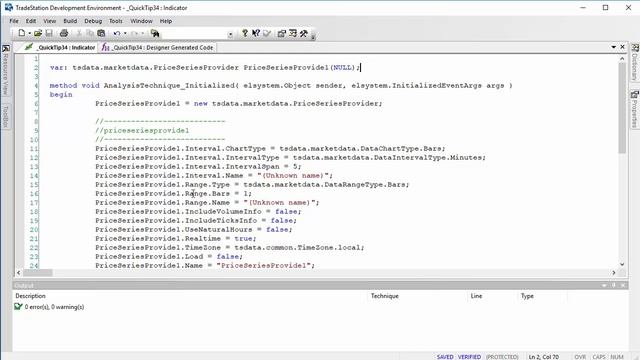640x360 pixels.
Task: Select the '0 error(s), 0 warning(s)' output row
Action: (x=54, y=307)
